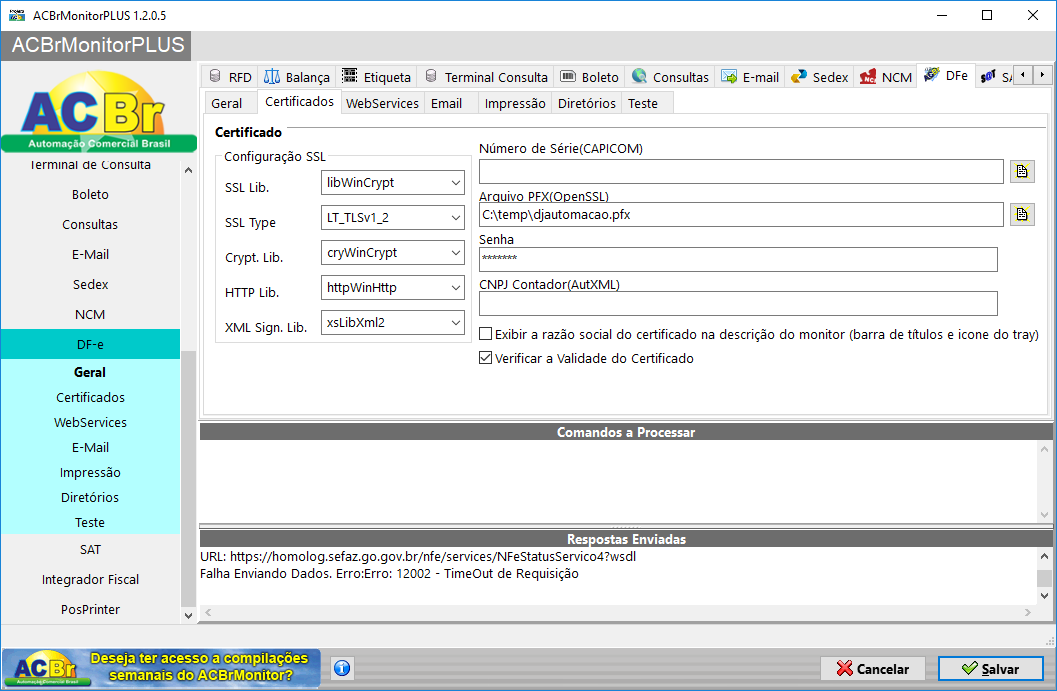The image size is (1057, 691).
Task: Select DF-e in the sidebar
Action: click(x=90, y=344)
